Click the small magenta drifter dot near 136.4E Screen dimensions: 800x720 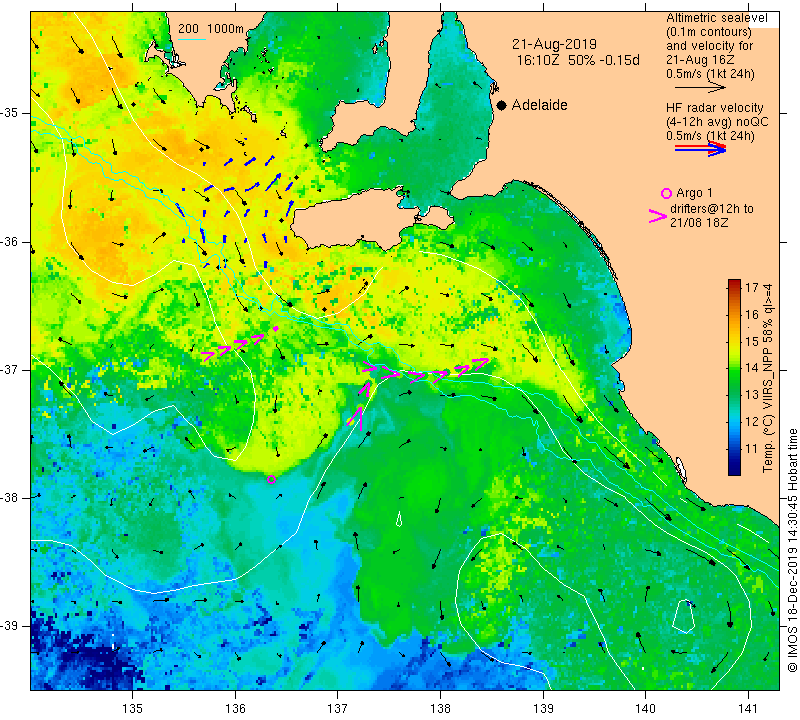(276, 329)
